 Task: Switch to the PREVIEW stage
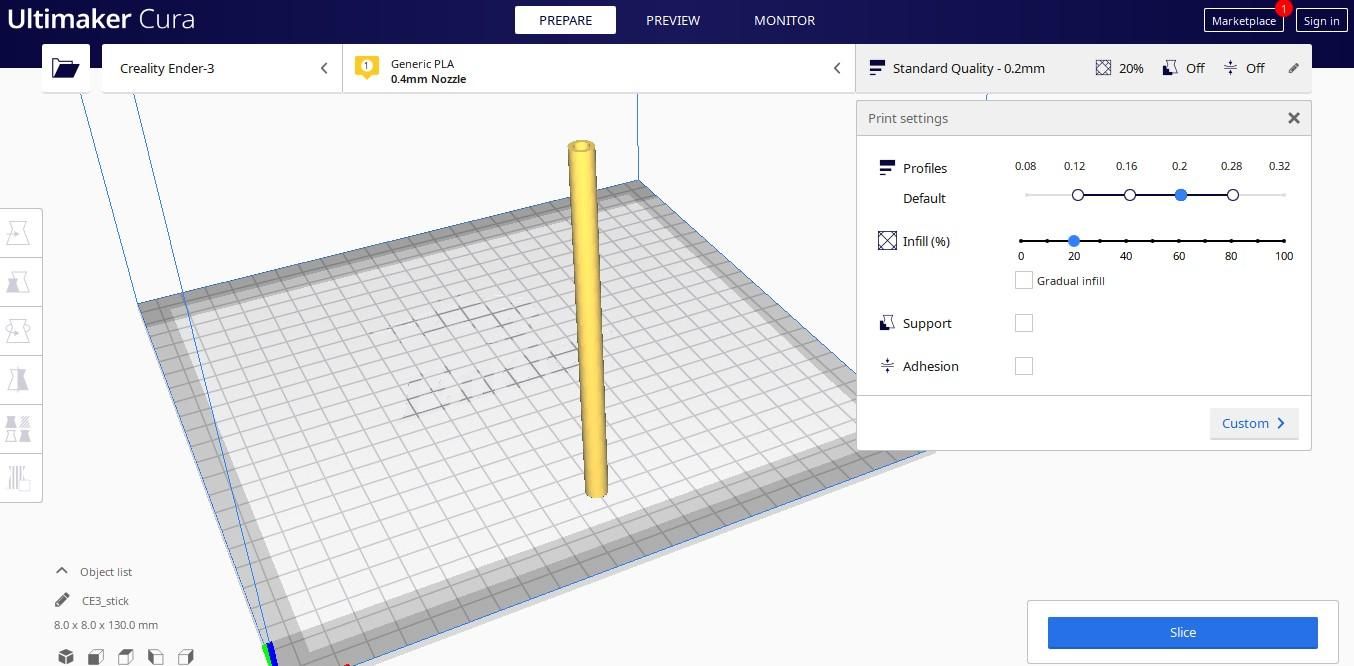click(673, 20)
